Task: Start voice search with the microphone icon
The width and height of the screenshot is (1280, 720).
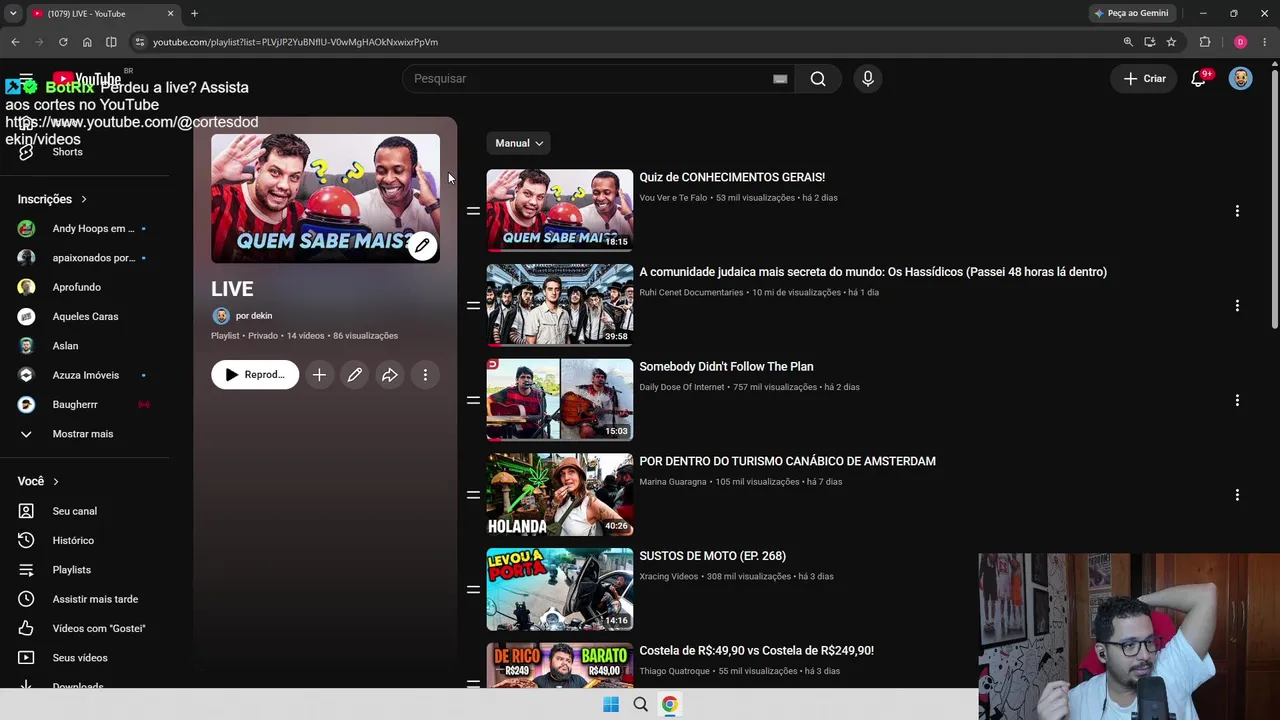Action: pos(868,79)
